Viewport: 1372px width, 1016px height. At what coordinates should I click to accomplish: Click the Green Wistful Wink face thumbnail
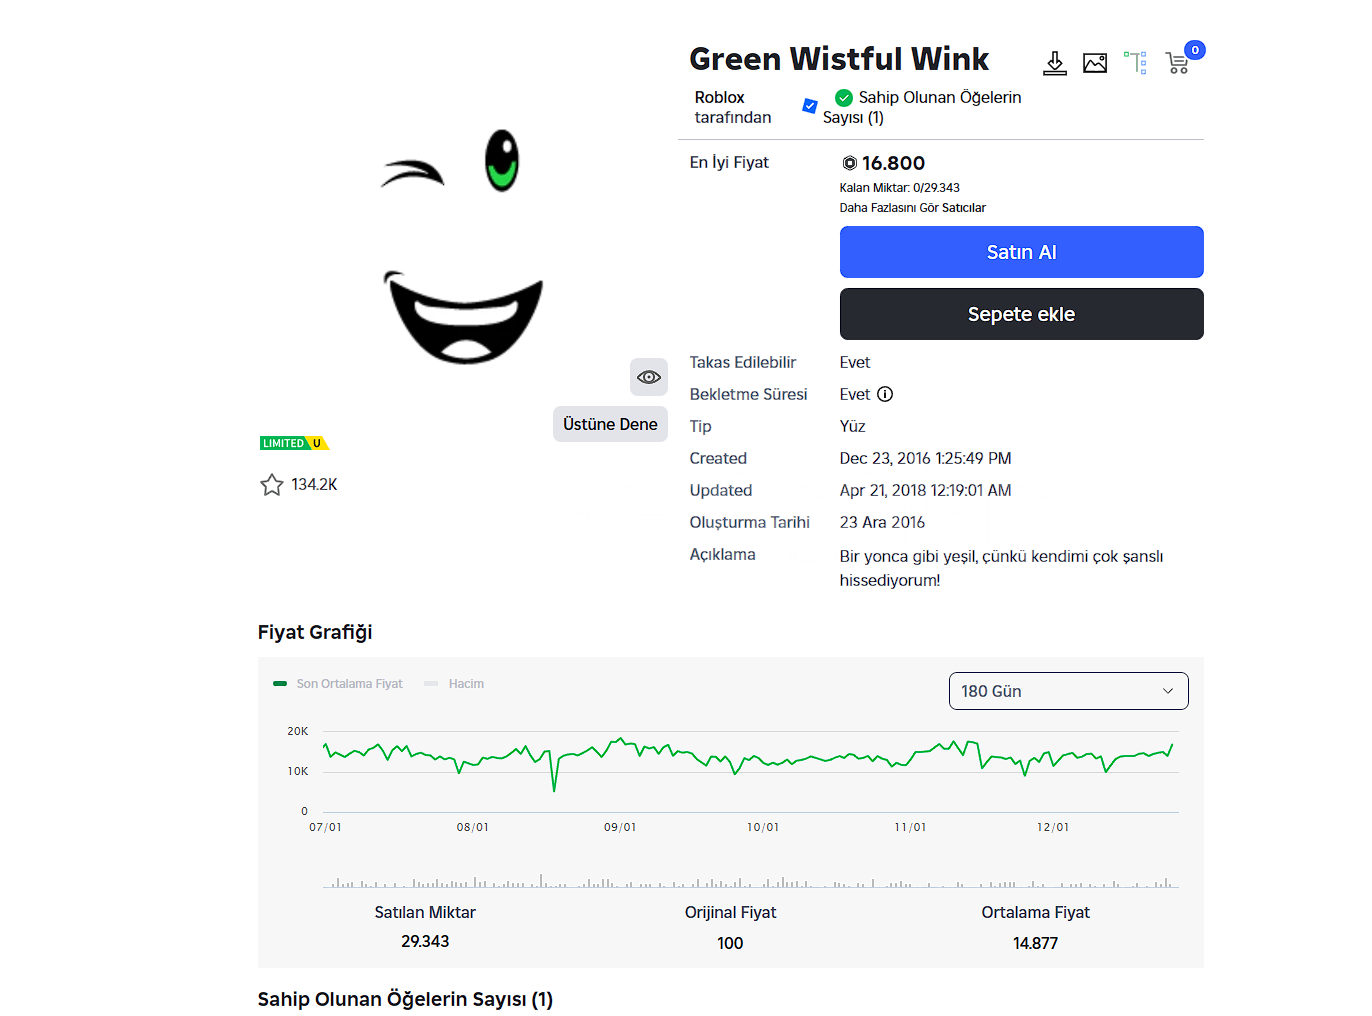coord(462,245)
